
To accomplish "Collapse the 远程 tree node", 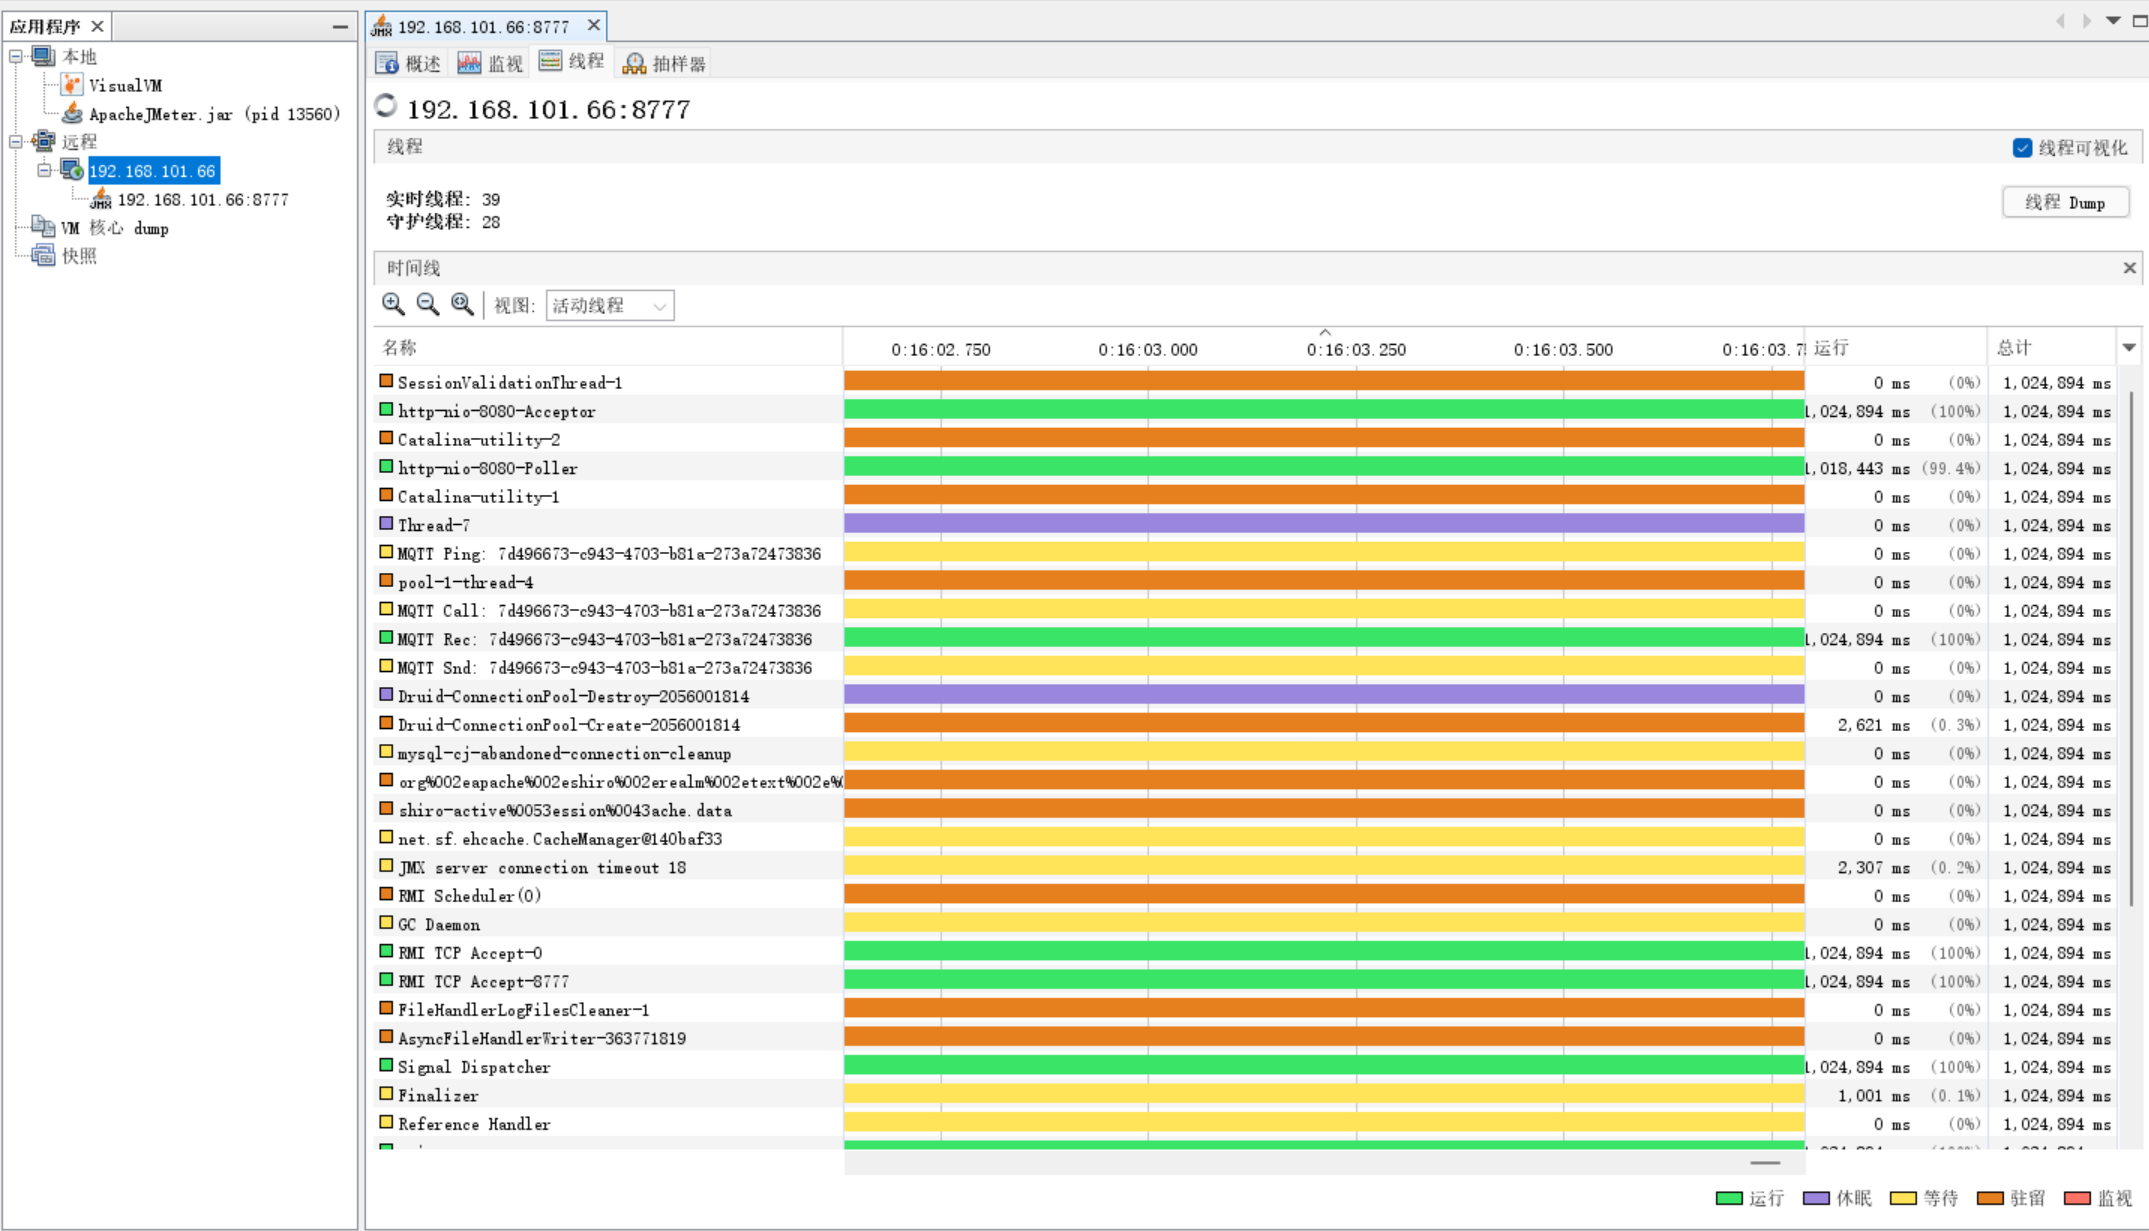I will (16, 142).
